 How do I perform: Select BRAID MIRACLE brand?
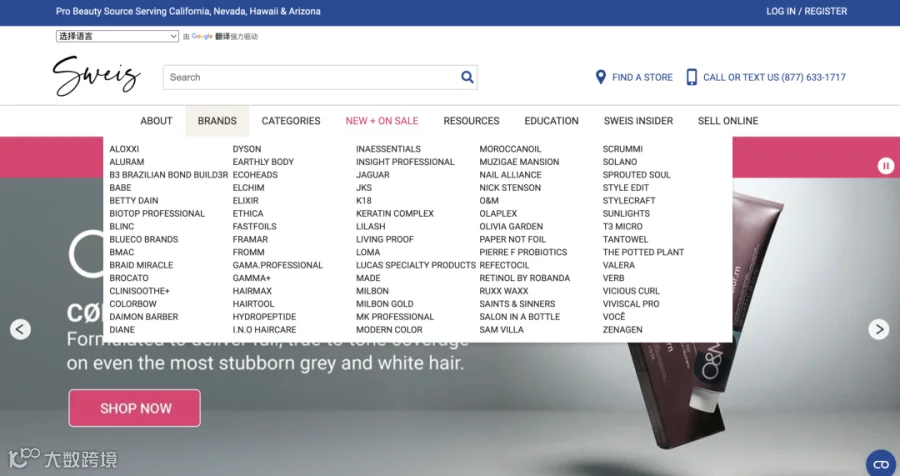[x=141, y=265]
